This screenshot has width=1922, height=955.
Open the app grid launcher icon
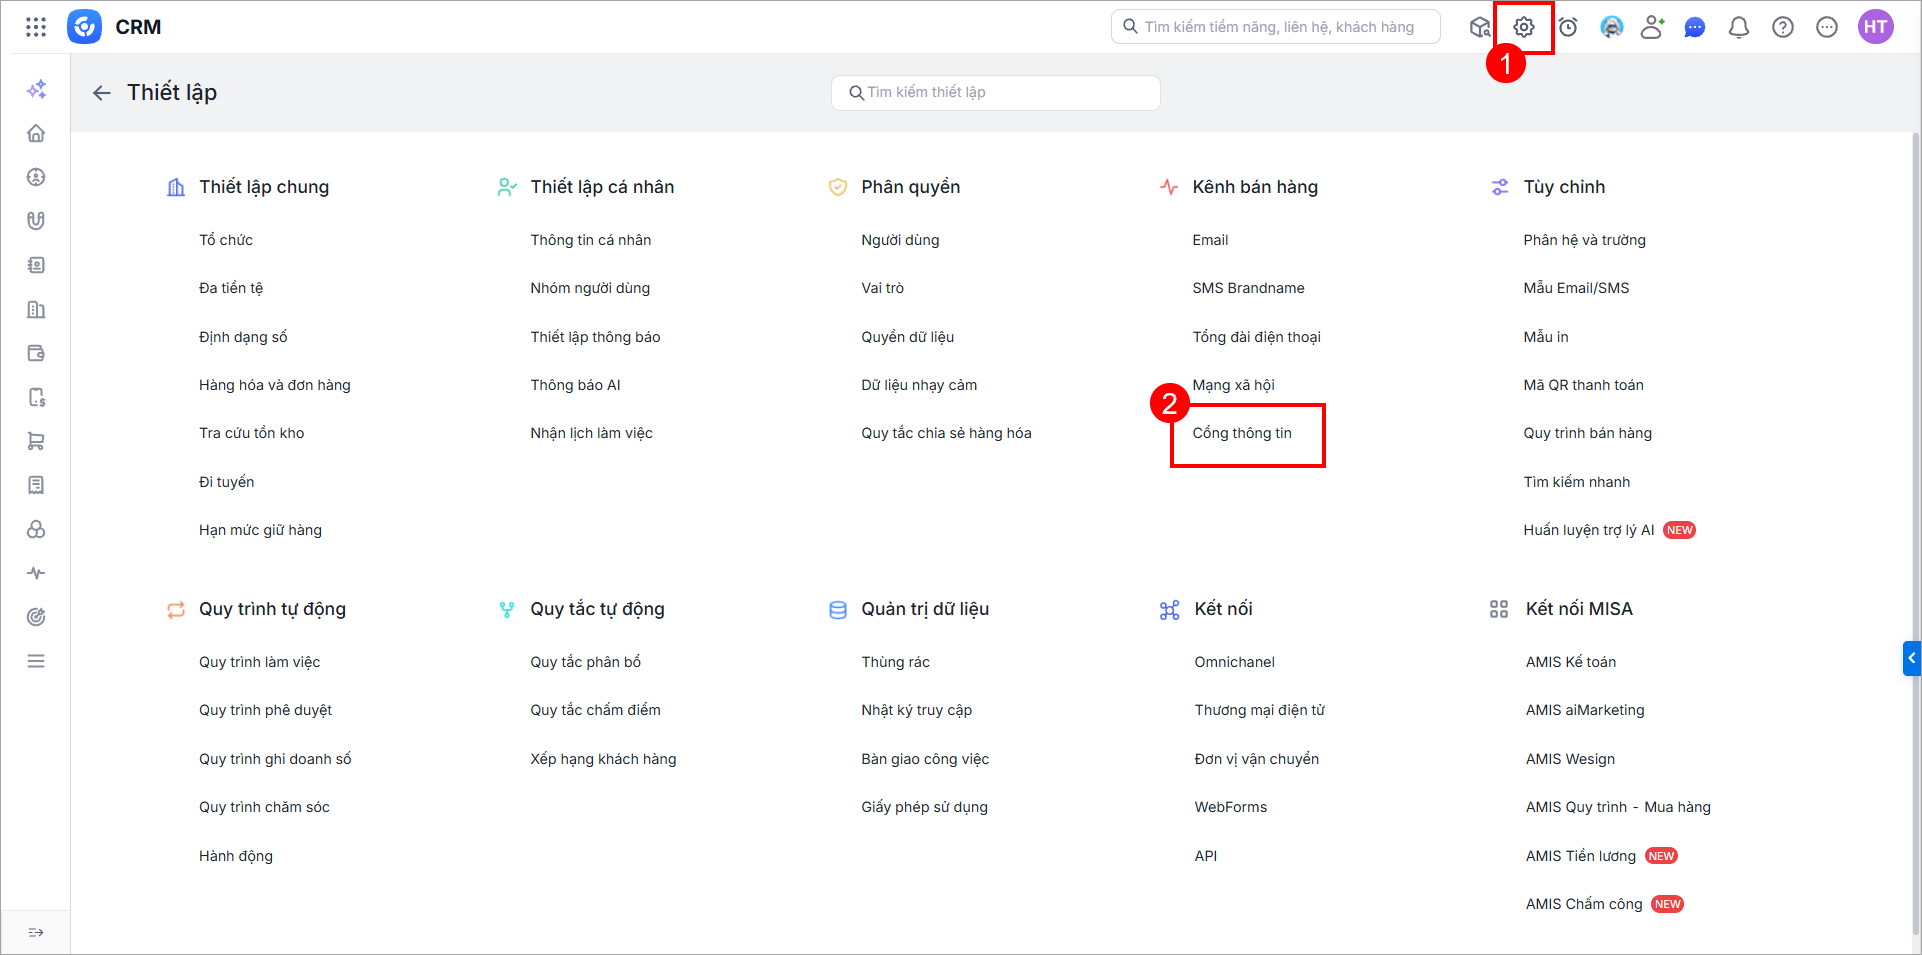point(36,27)
